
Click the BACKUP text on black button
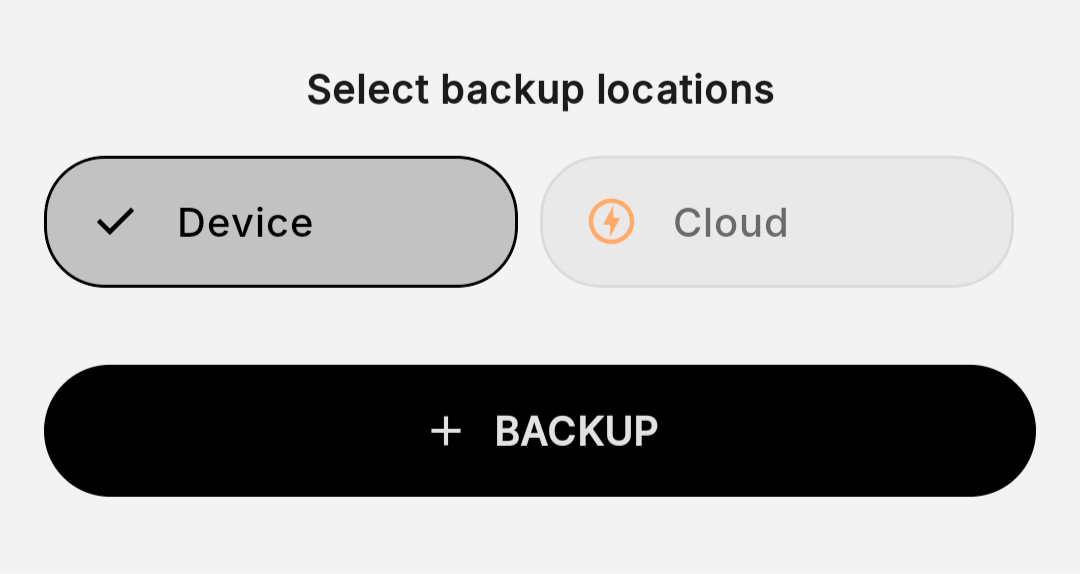[577, 431]
